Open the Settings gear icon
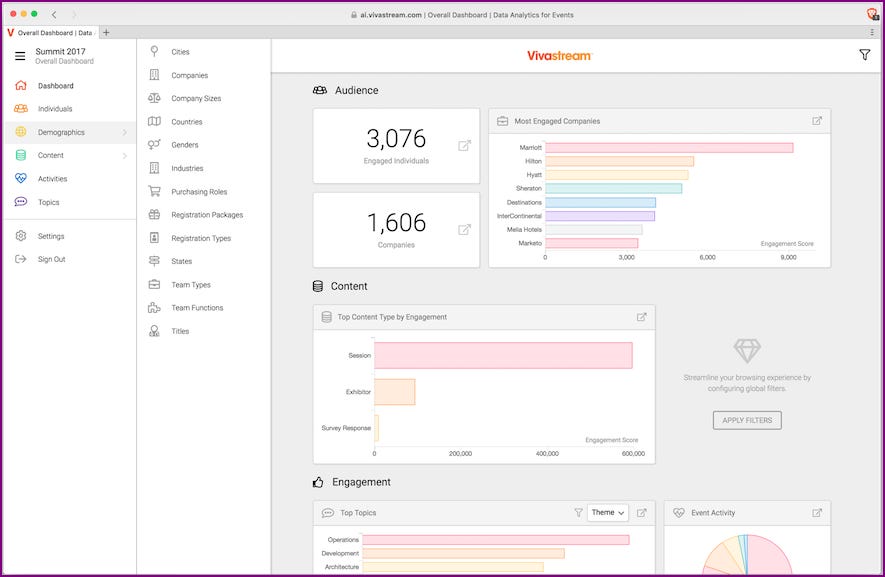This screenshot has width=885, height=577. 20,235
